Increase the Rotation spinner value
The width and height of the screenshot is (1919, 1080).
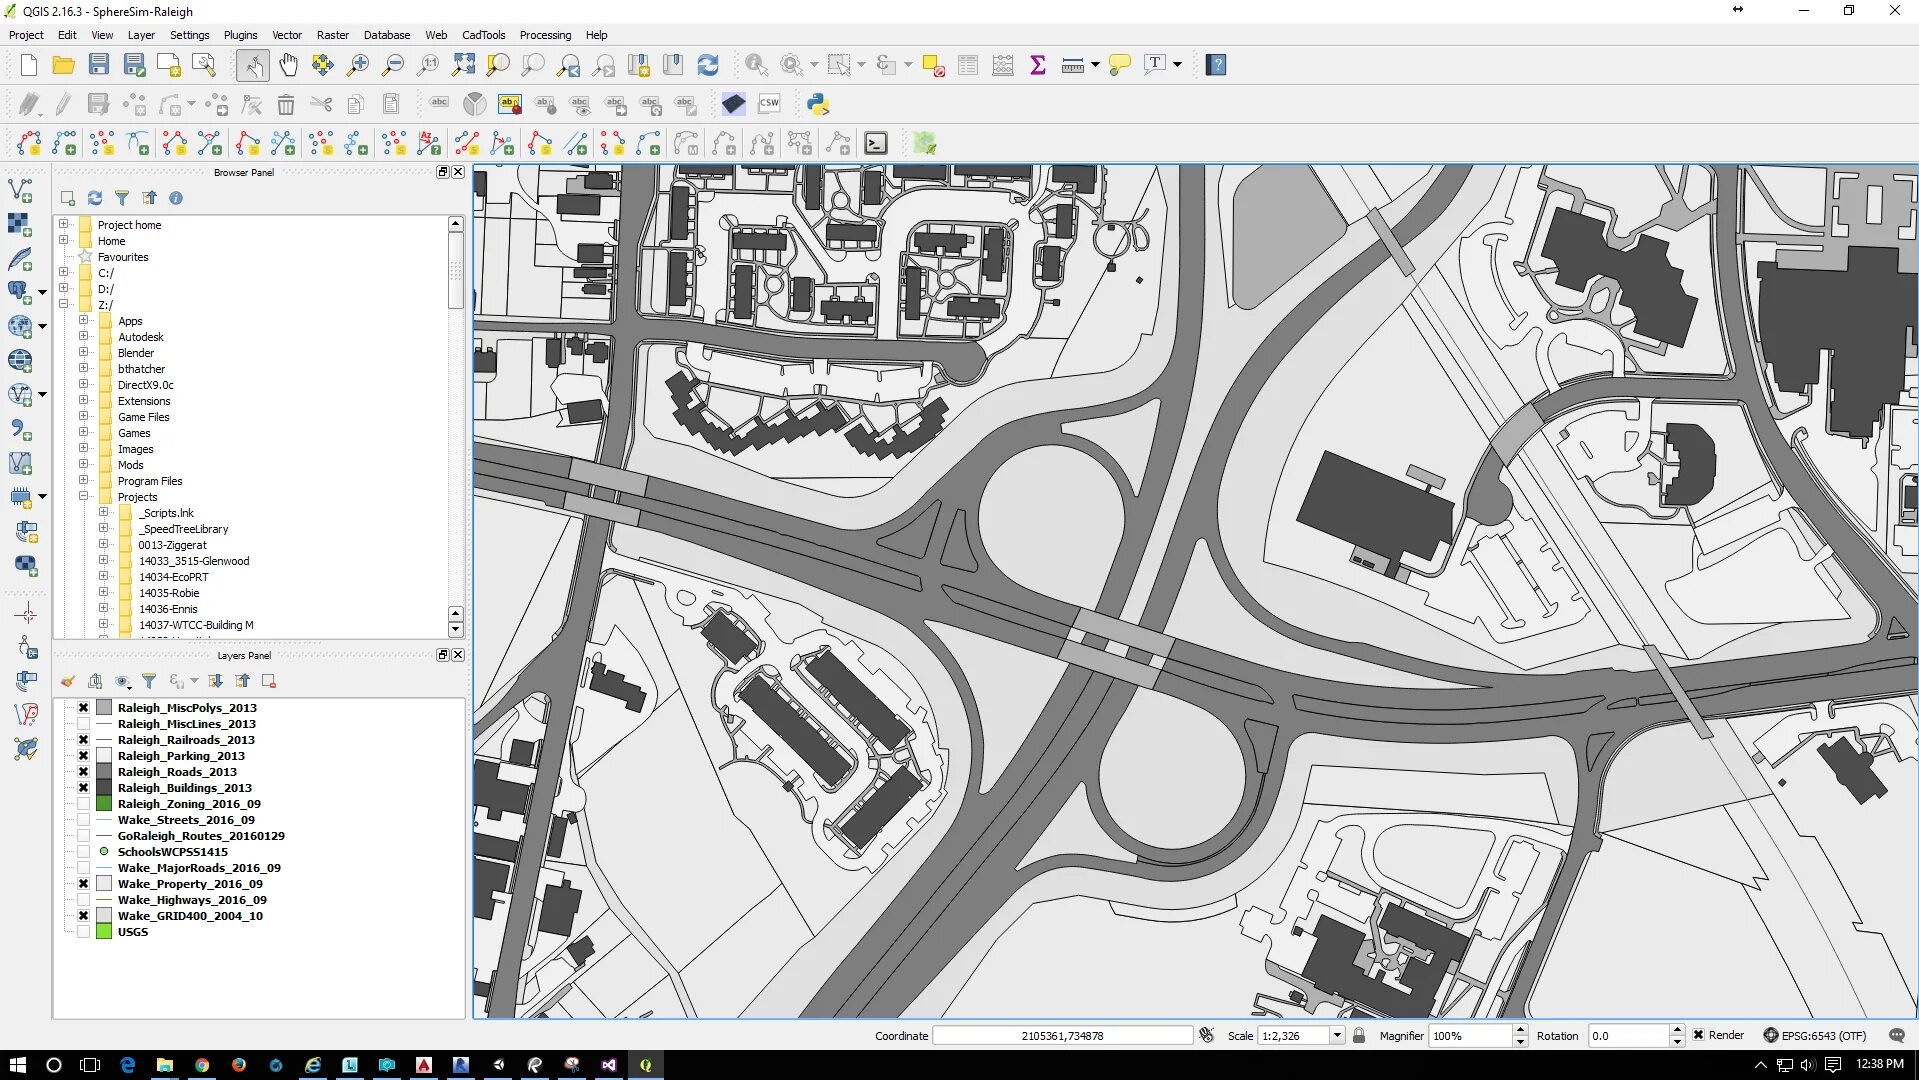tap(1677, 1030)
